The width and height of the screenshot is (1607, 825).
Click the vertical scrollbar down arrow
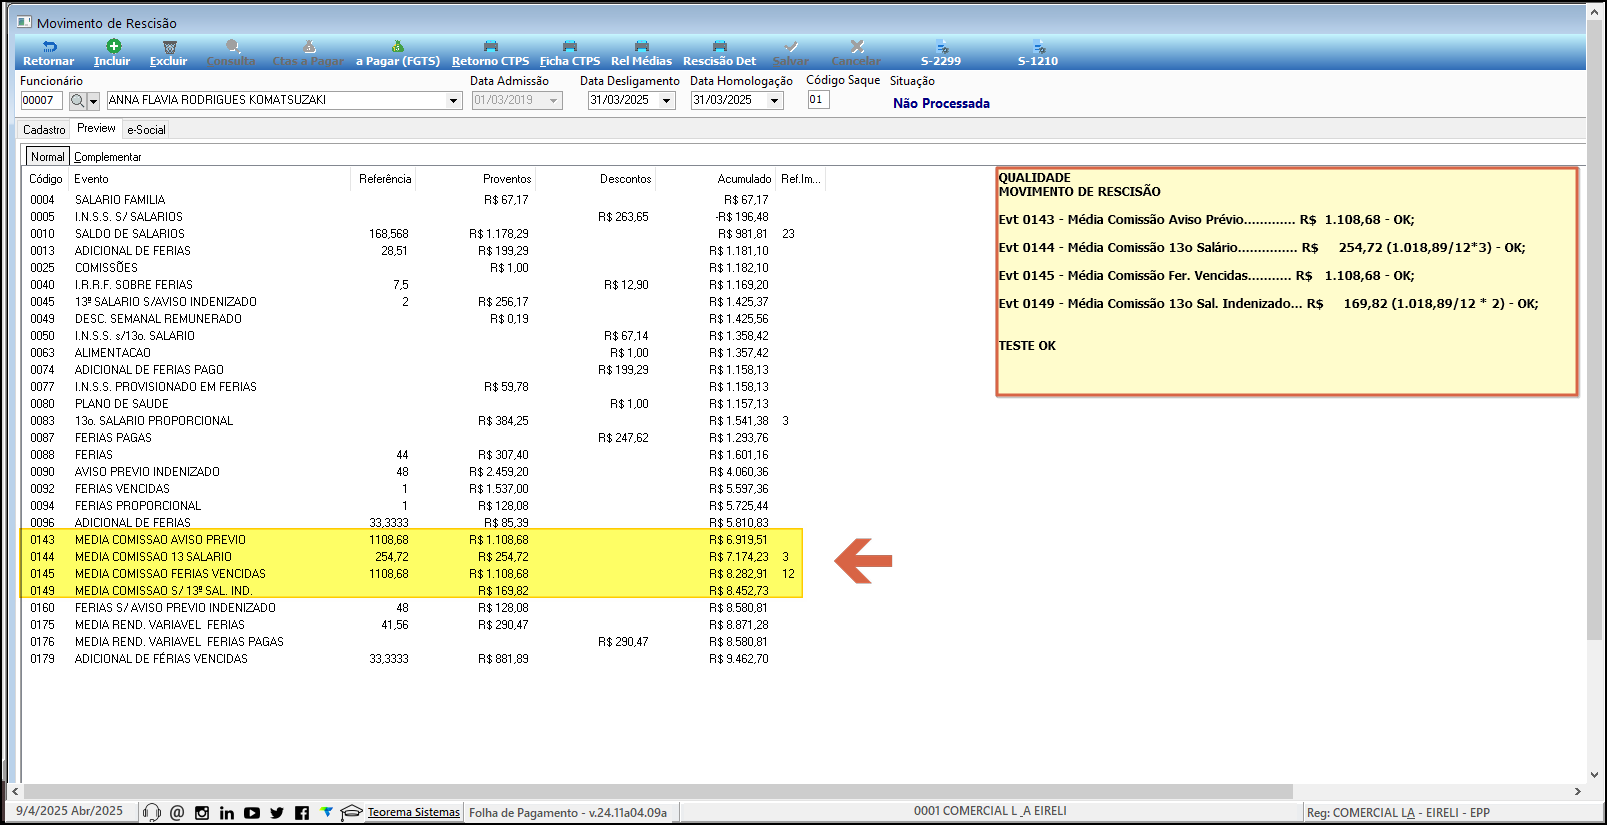tap(1594, 774)
